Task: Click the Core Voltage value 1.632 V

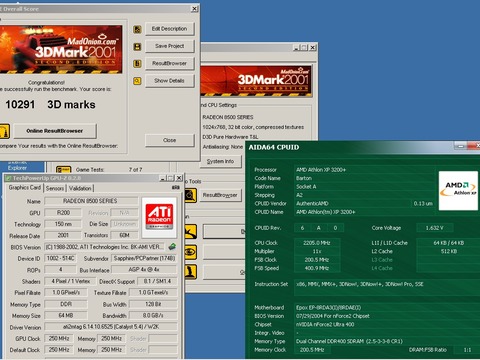Action: 435,228
